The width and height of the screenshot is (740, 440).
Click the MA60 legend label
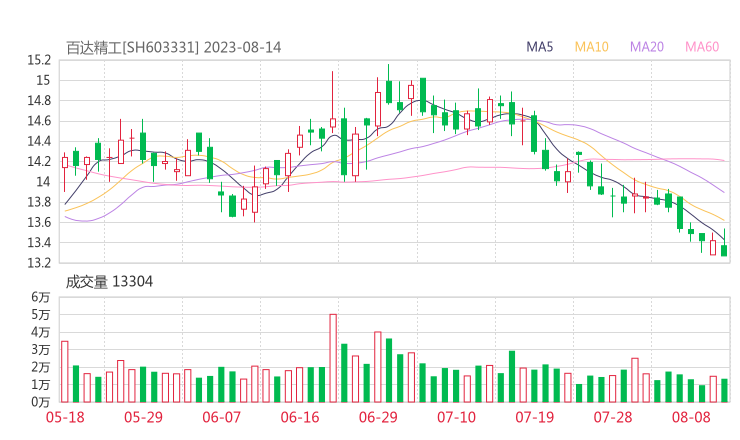click(x=702, y=47)
